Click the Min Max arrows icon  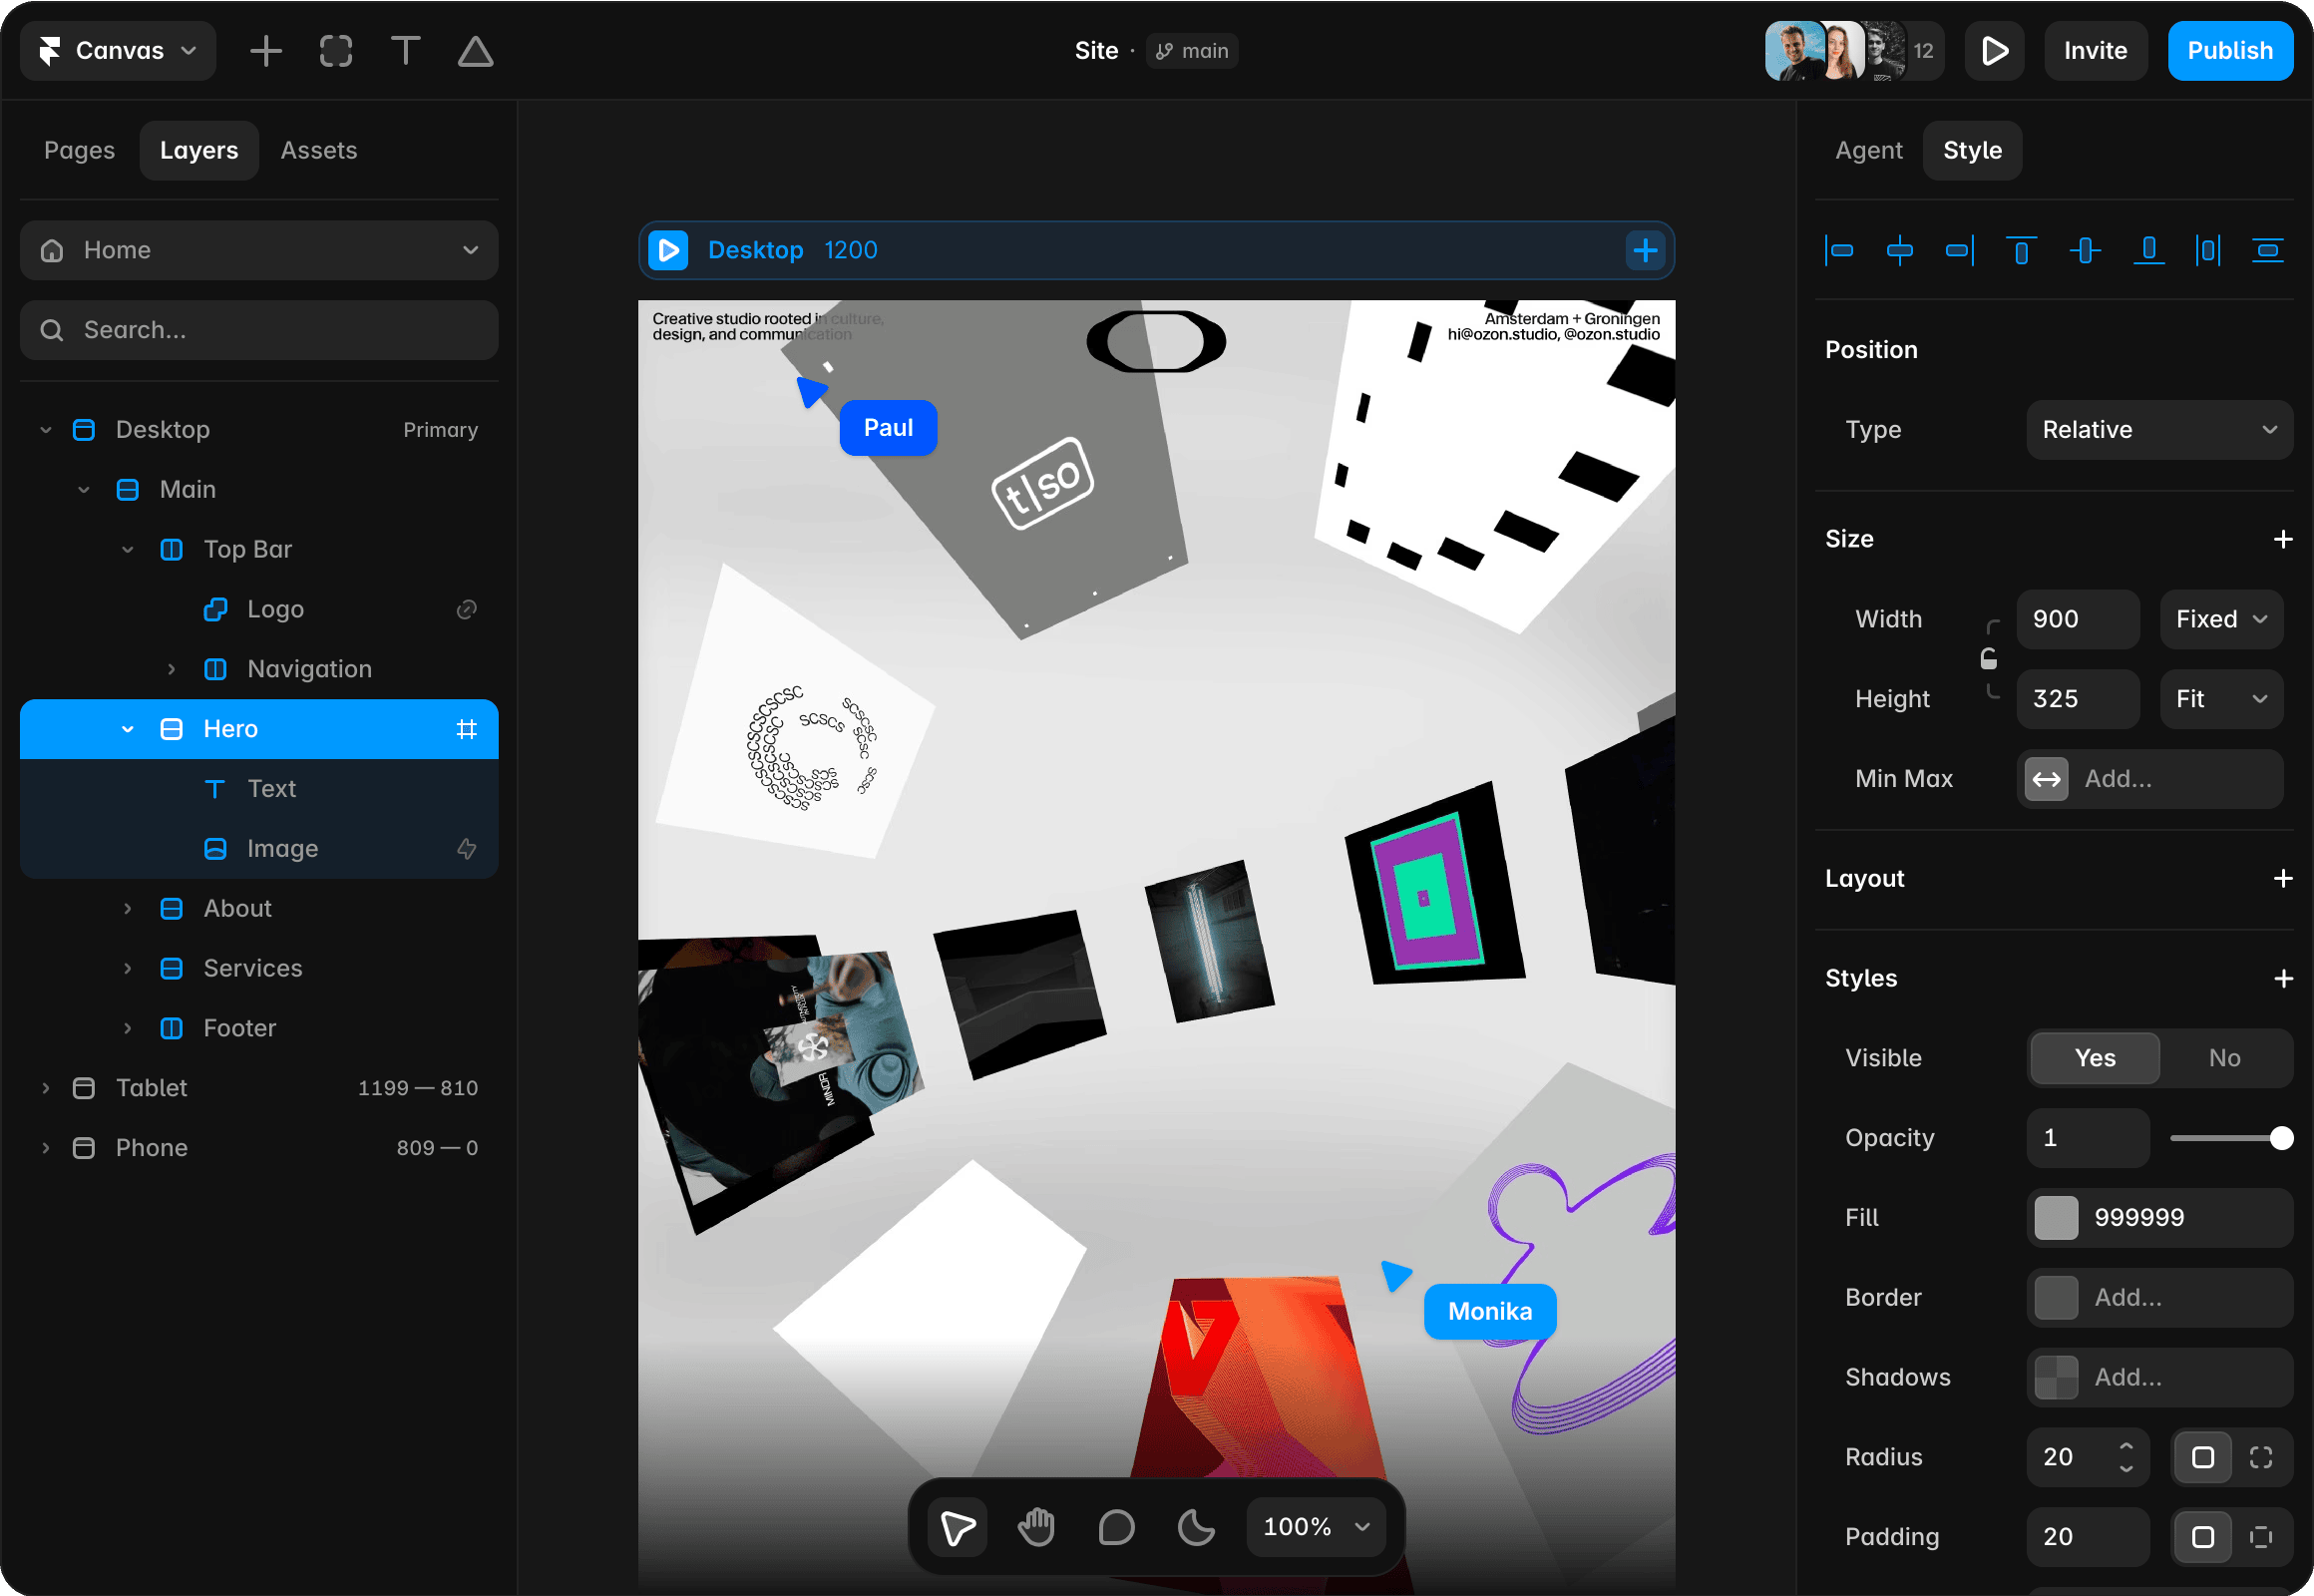(2046, 779)
